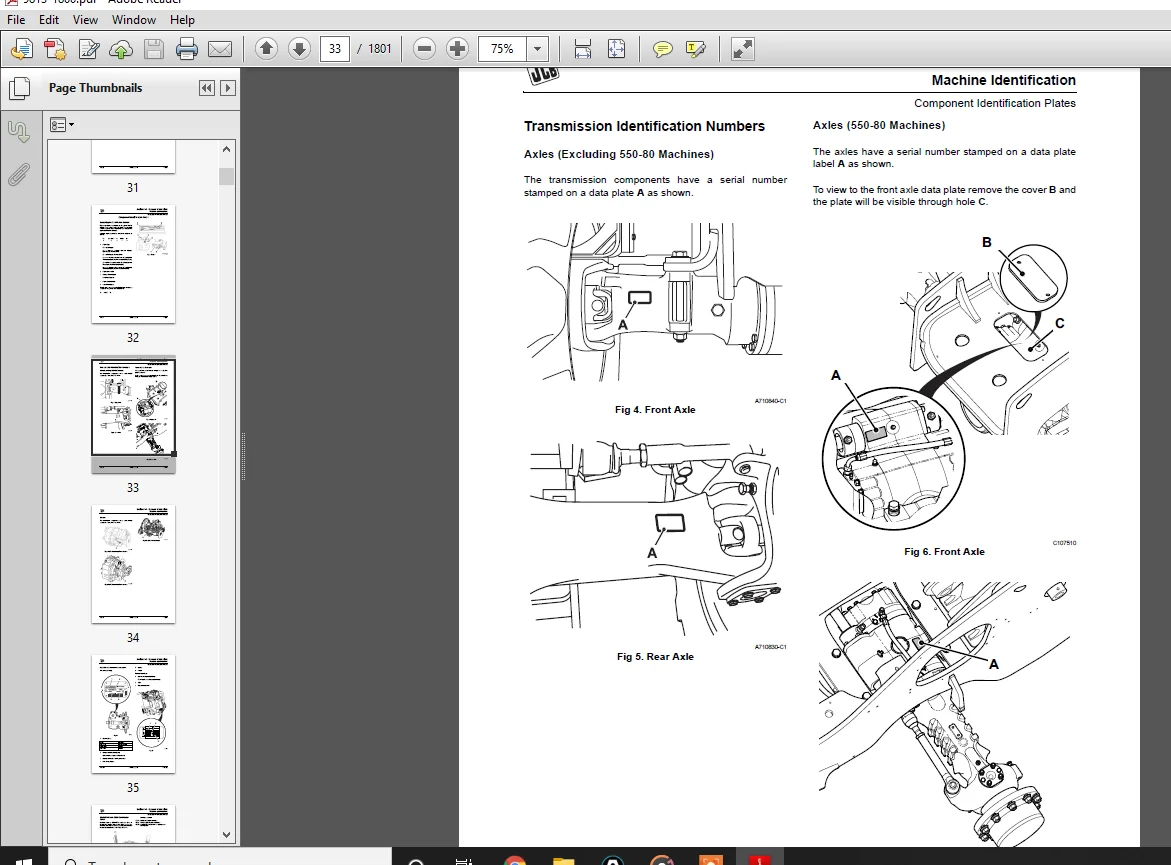Click the page number field showing 33
This screenshot has width=1171, height=865.
click(x=335, y=49)
